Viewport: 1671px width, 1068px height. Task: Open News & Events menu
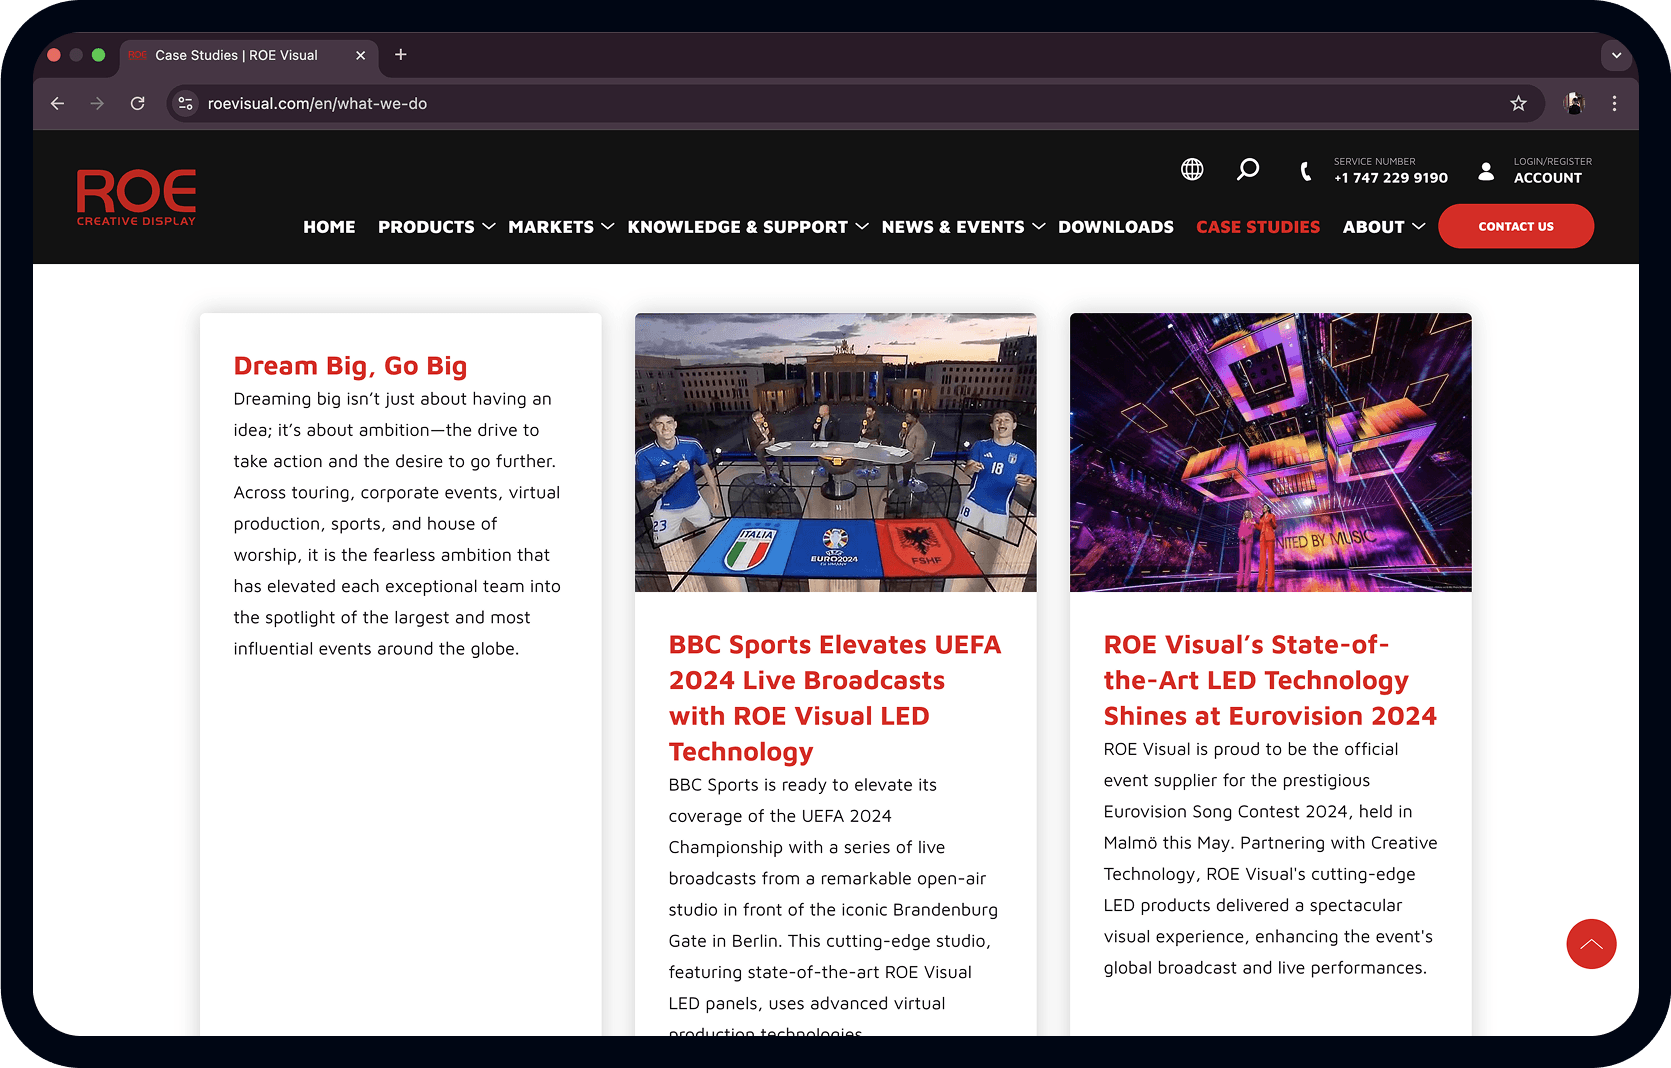[953, 227]
